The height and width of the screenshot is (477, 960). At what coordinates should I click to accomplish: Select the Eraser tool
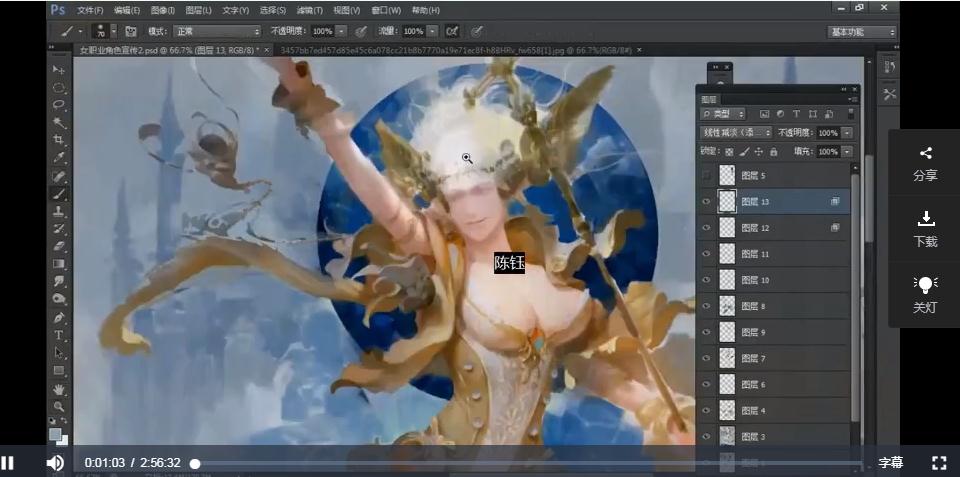59,247
